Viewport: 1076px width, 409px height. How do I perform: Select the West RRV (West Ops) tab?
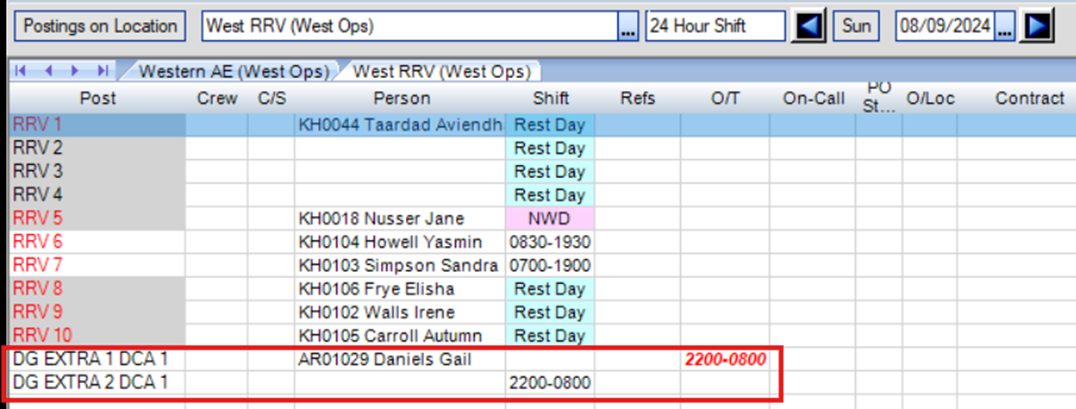coord(441,72)
